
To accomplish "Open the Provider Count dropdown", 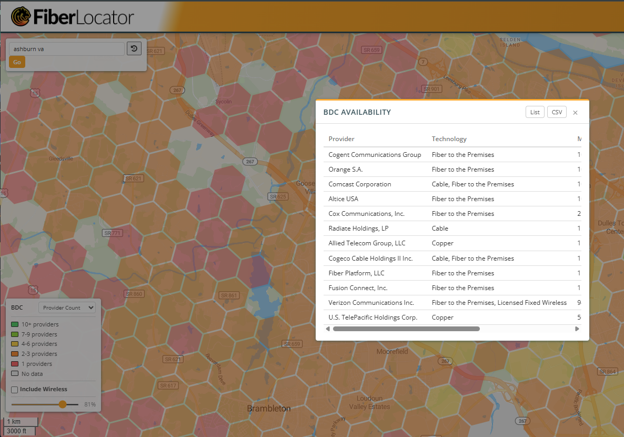I will (x=67, y=308).
